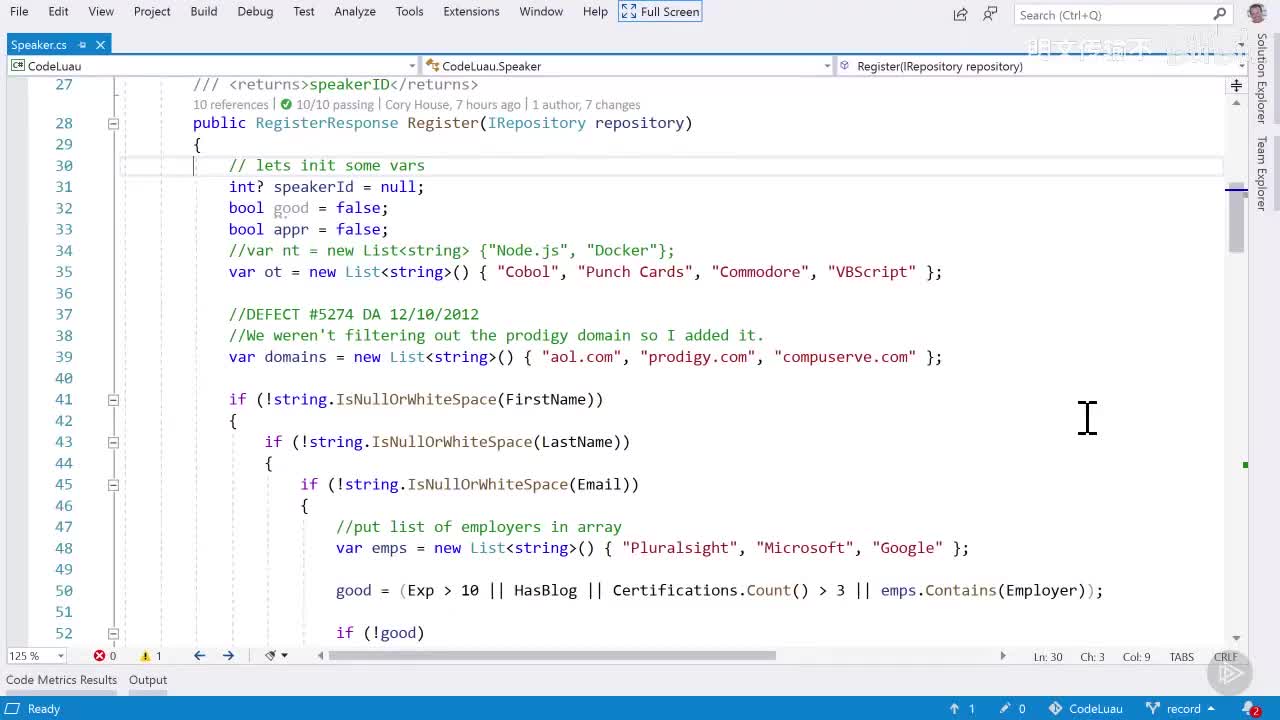Image resolution: width=1280 pixels, height=720 pixels.
Task: Open the Extensions menu
Action: click(471, 11)
